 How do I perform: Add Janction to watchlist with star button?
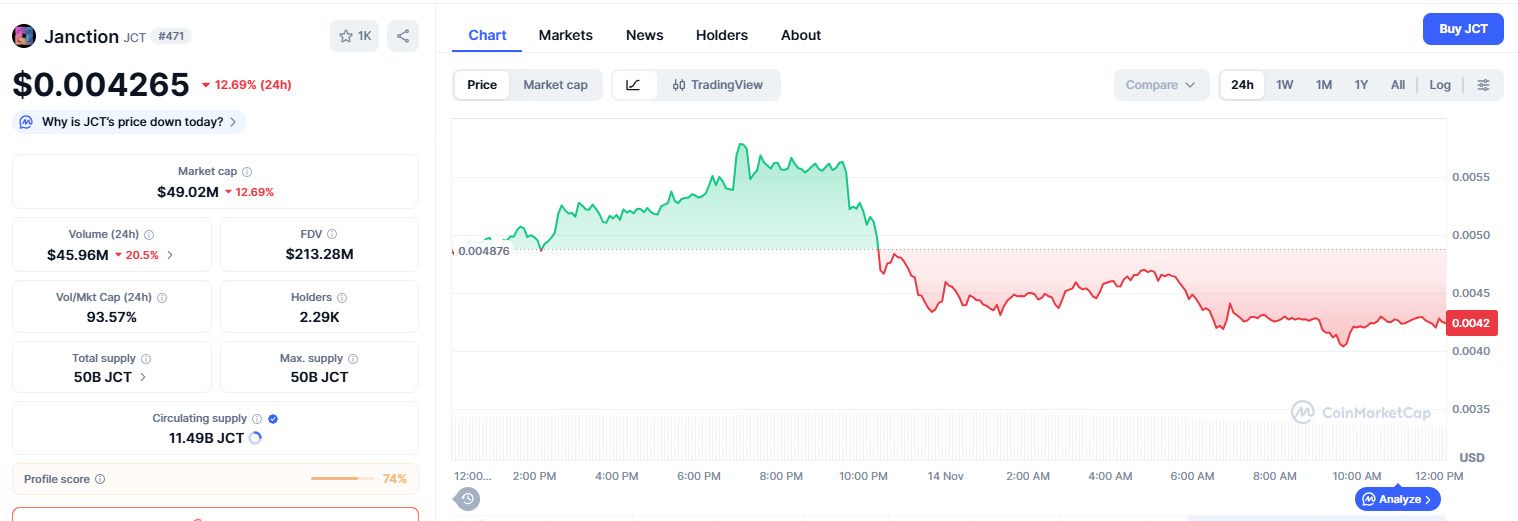point(355,36)
